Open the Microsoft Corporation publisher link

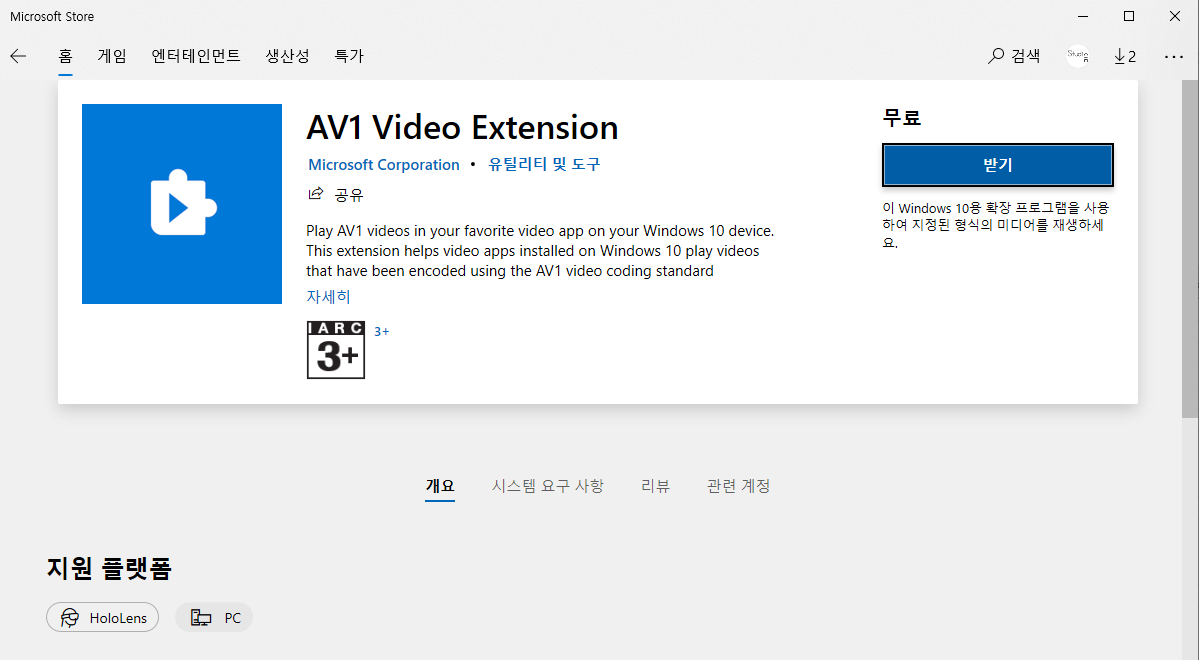pyautogui.click(x=384, y=164)
